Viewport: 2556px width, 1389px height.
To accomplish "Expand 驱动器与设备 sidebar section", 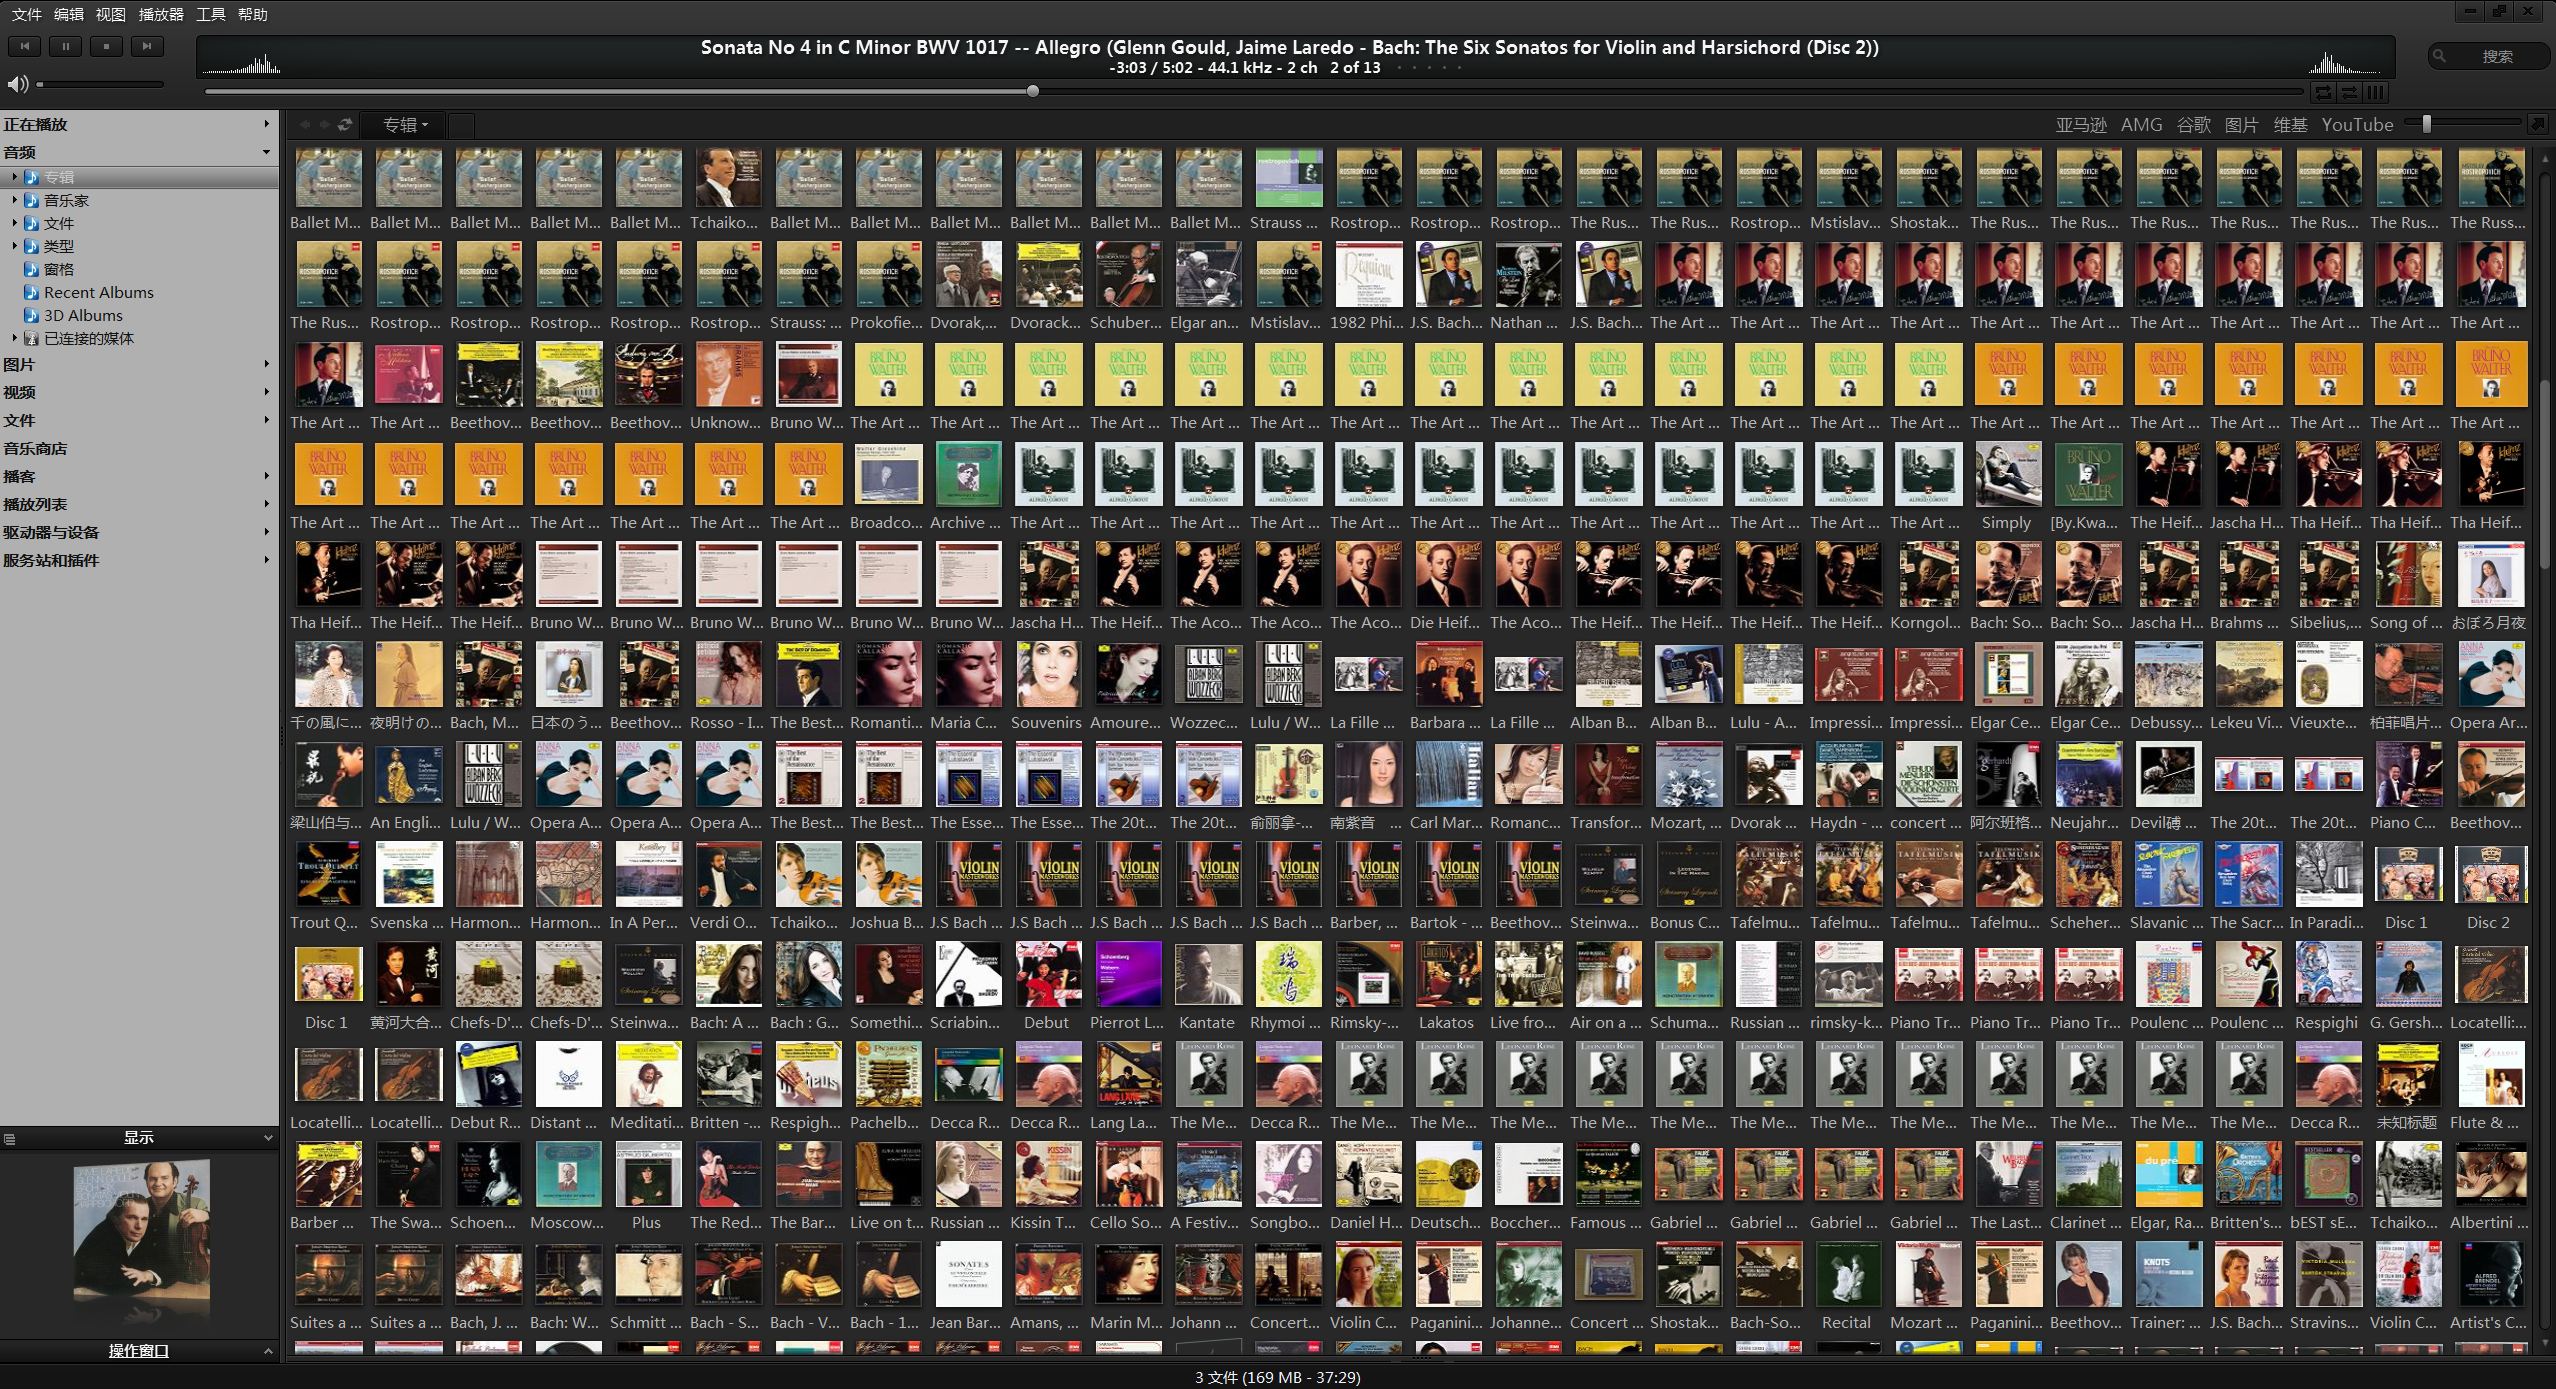I will (x=139, y=532).
